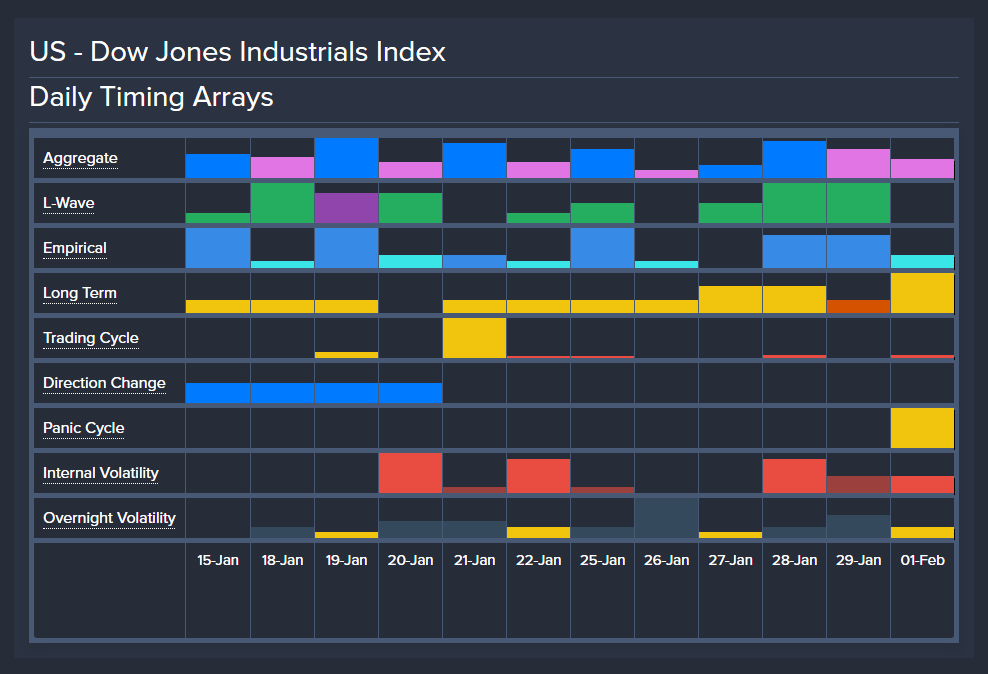This screenshot has height=674, width=988.
Task: Select the blue Aggregate bar on 28-Jan
Action: tap(795, 159)
